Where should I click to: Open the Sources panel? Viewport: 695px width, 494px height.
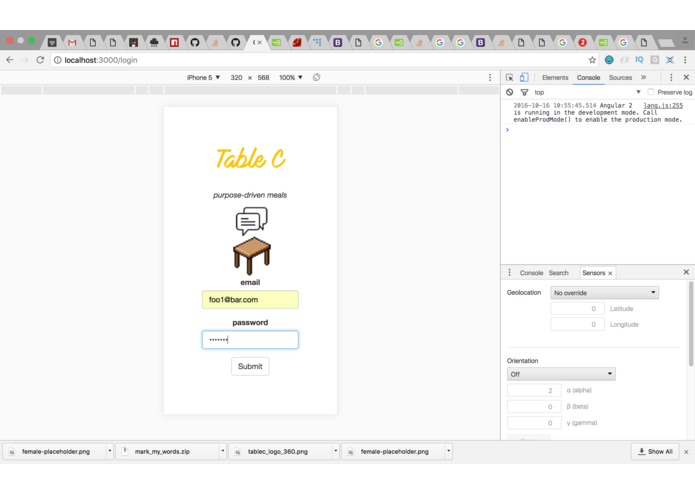[620, 78]
